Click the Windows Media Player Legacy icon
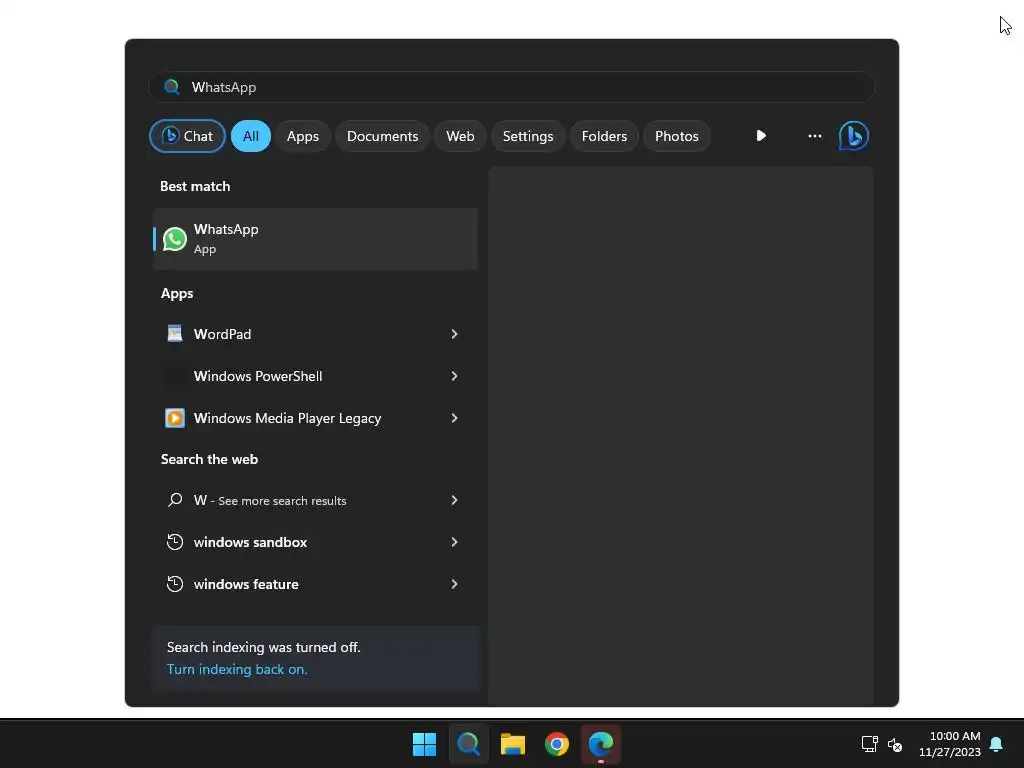The width and height of the screenshot is (1024, 768). click(174, 418)
